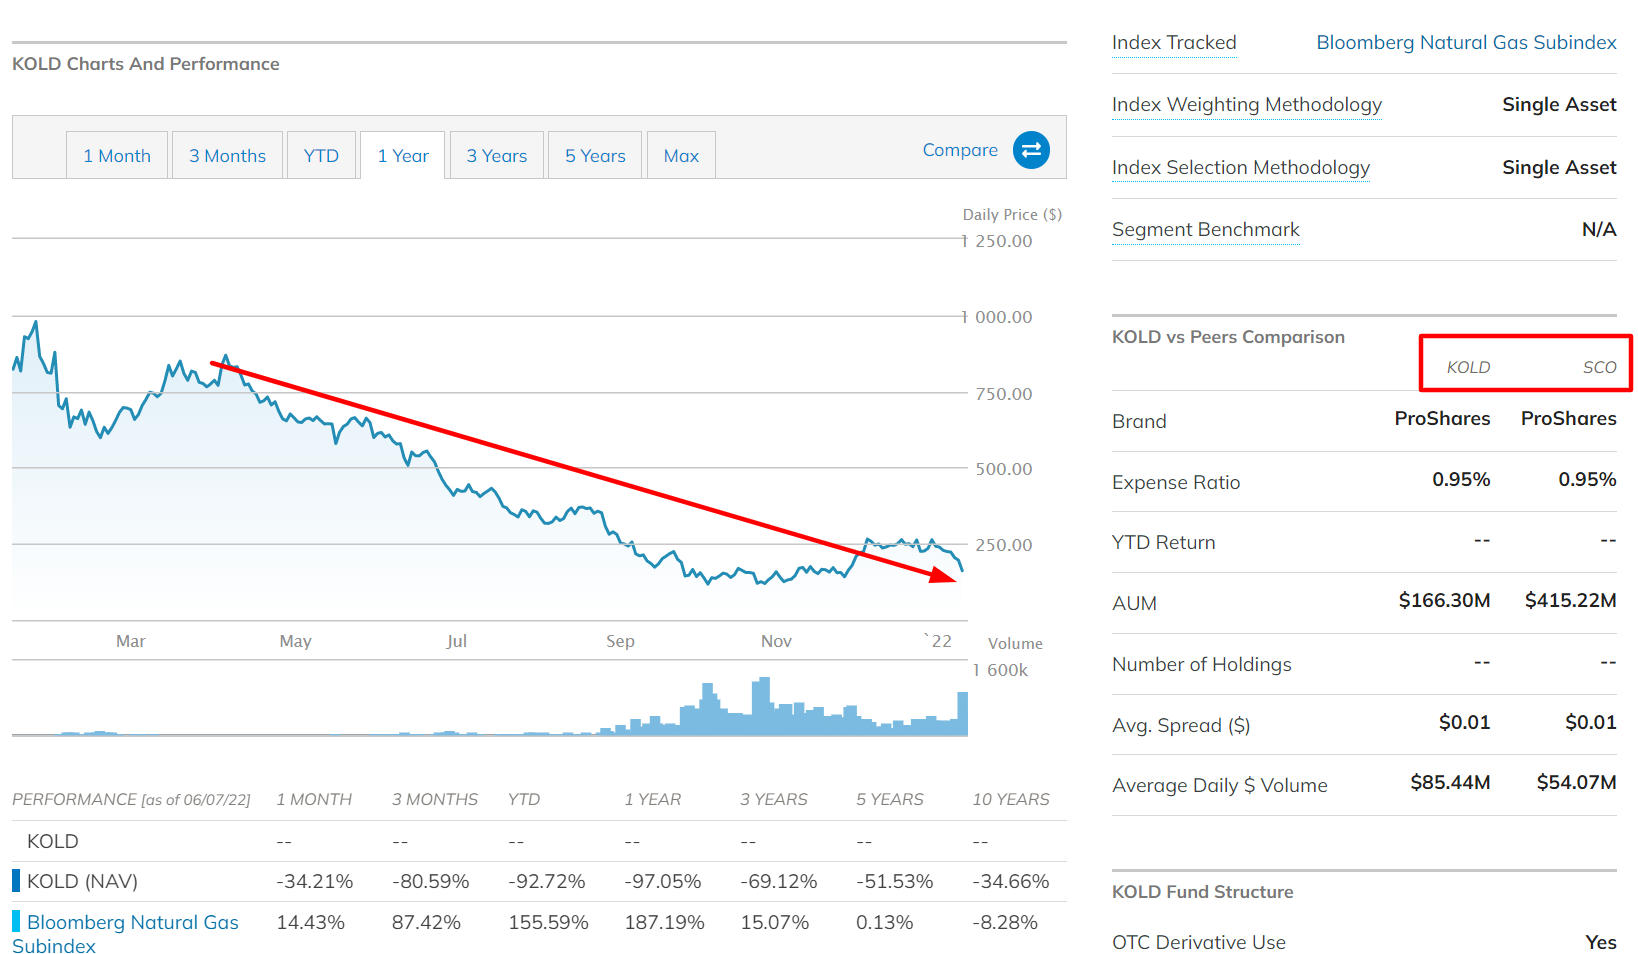
Task: Click the Compare link
Action: 960,150
